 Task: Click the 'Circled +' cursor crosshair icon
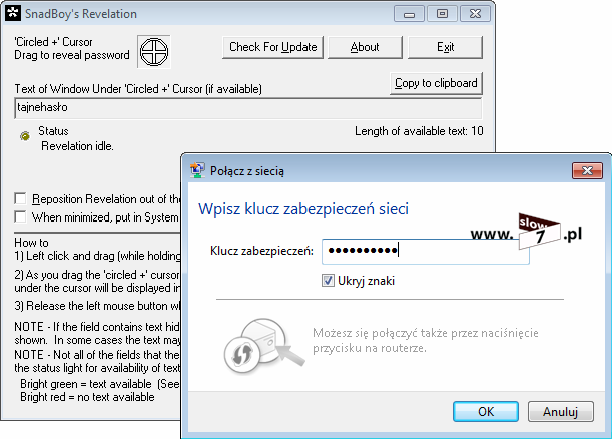(154, 52)
